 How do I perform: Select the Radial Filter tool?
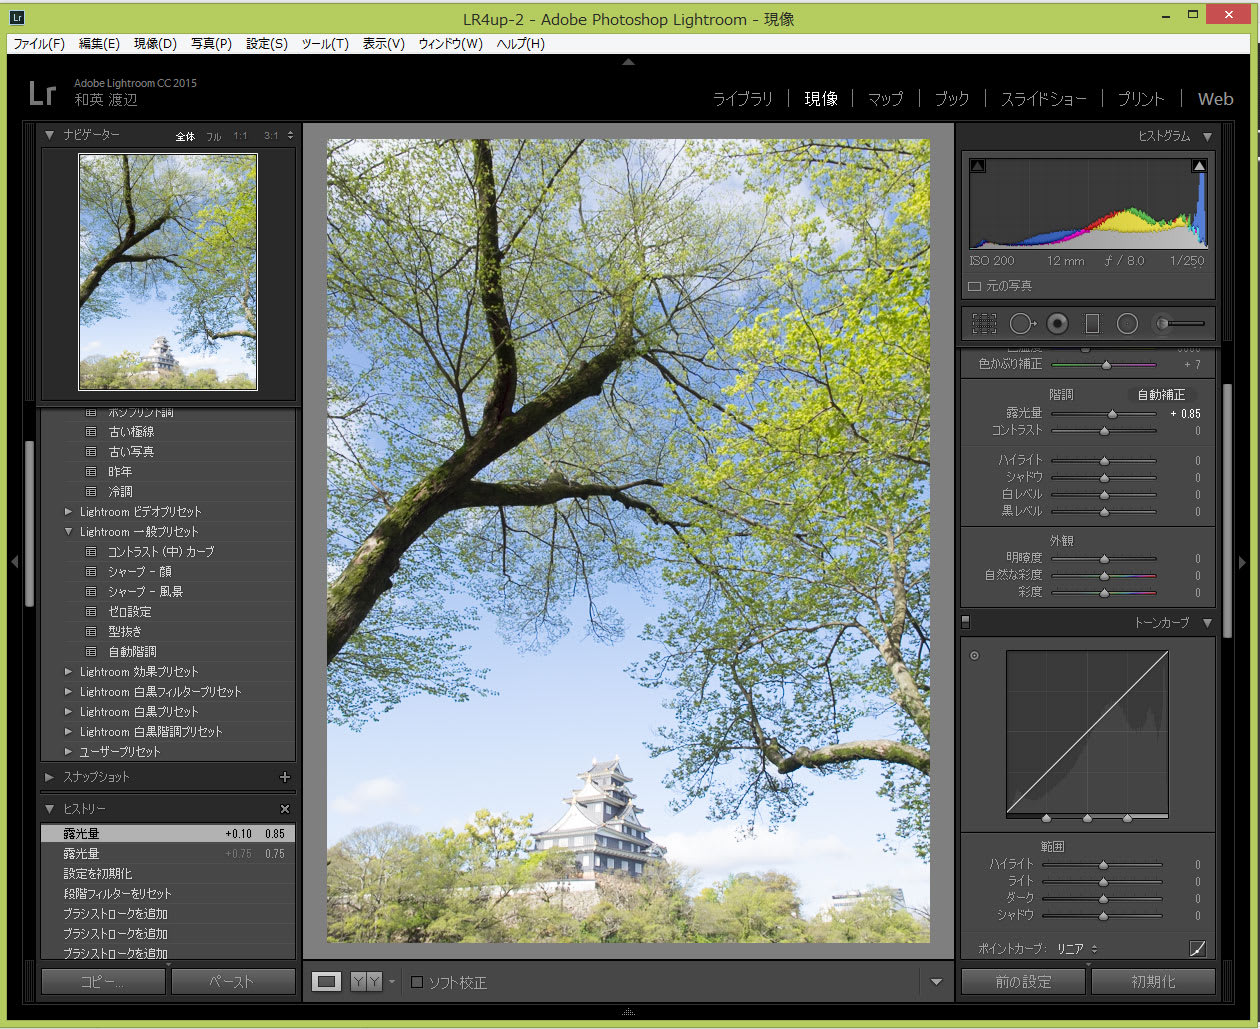point(1127,323)
